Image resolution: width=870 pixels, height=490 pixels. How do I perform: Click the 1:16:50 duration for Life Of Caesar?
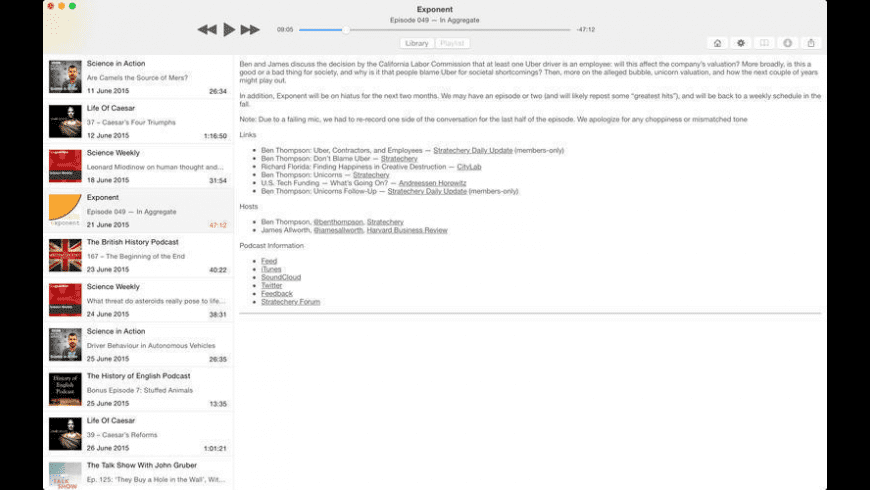click(215, 136)
